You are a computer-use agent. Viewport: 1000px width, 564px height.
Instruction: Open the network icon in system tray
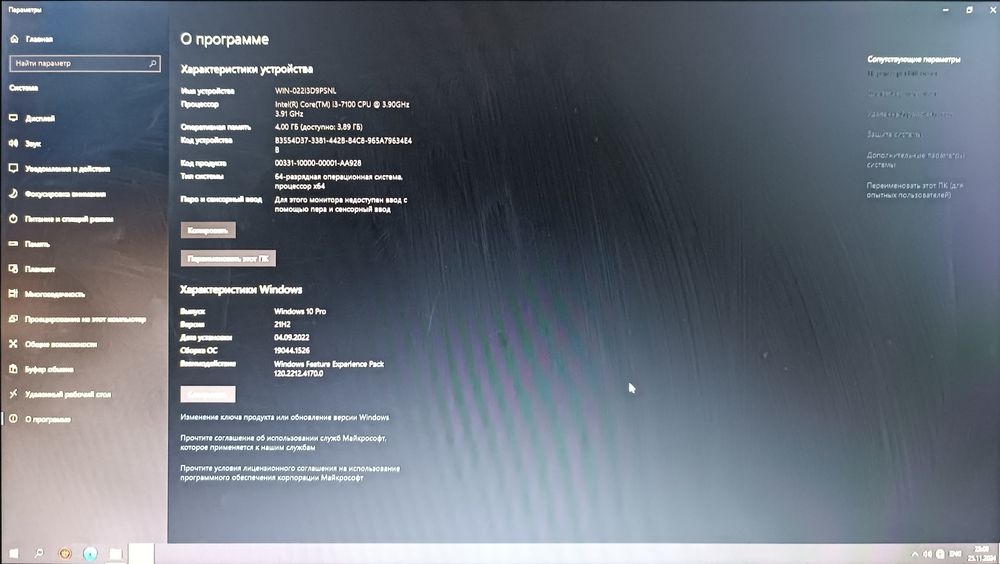[940, 554]
